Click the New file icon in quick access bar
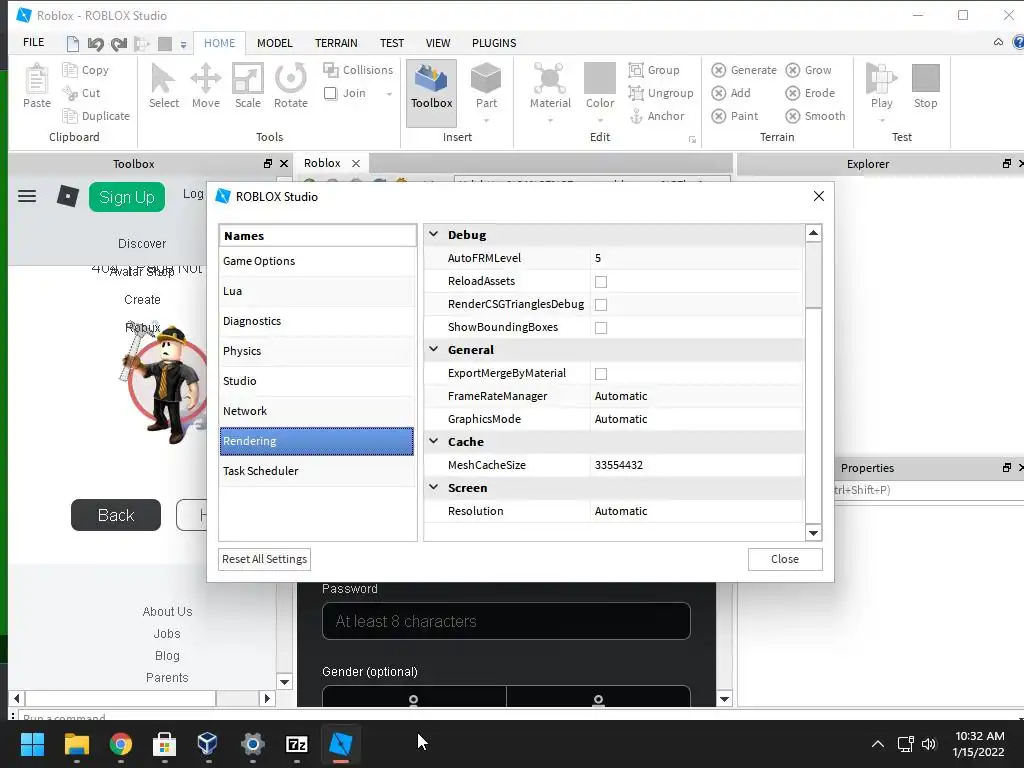This screenshot has height=768, width=1024. [x=72, y=44]
